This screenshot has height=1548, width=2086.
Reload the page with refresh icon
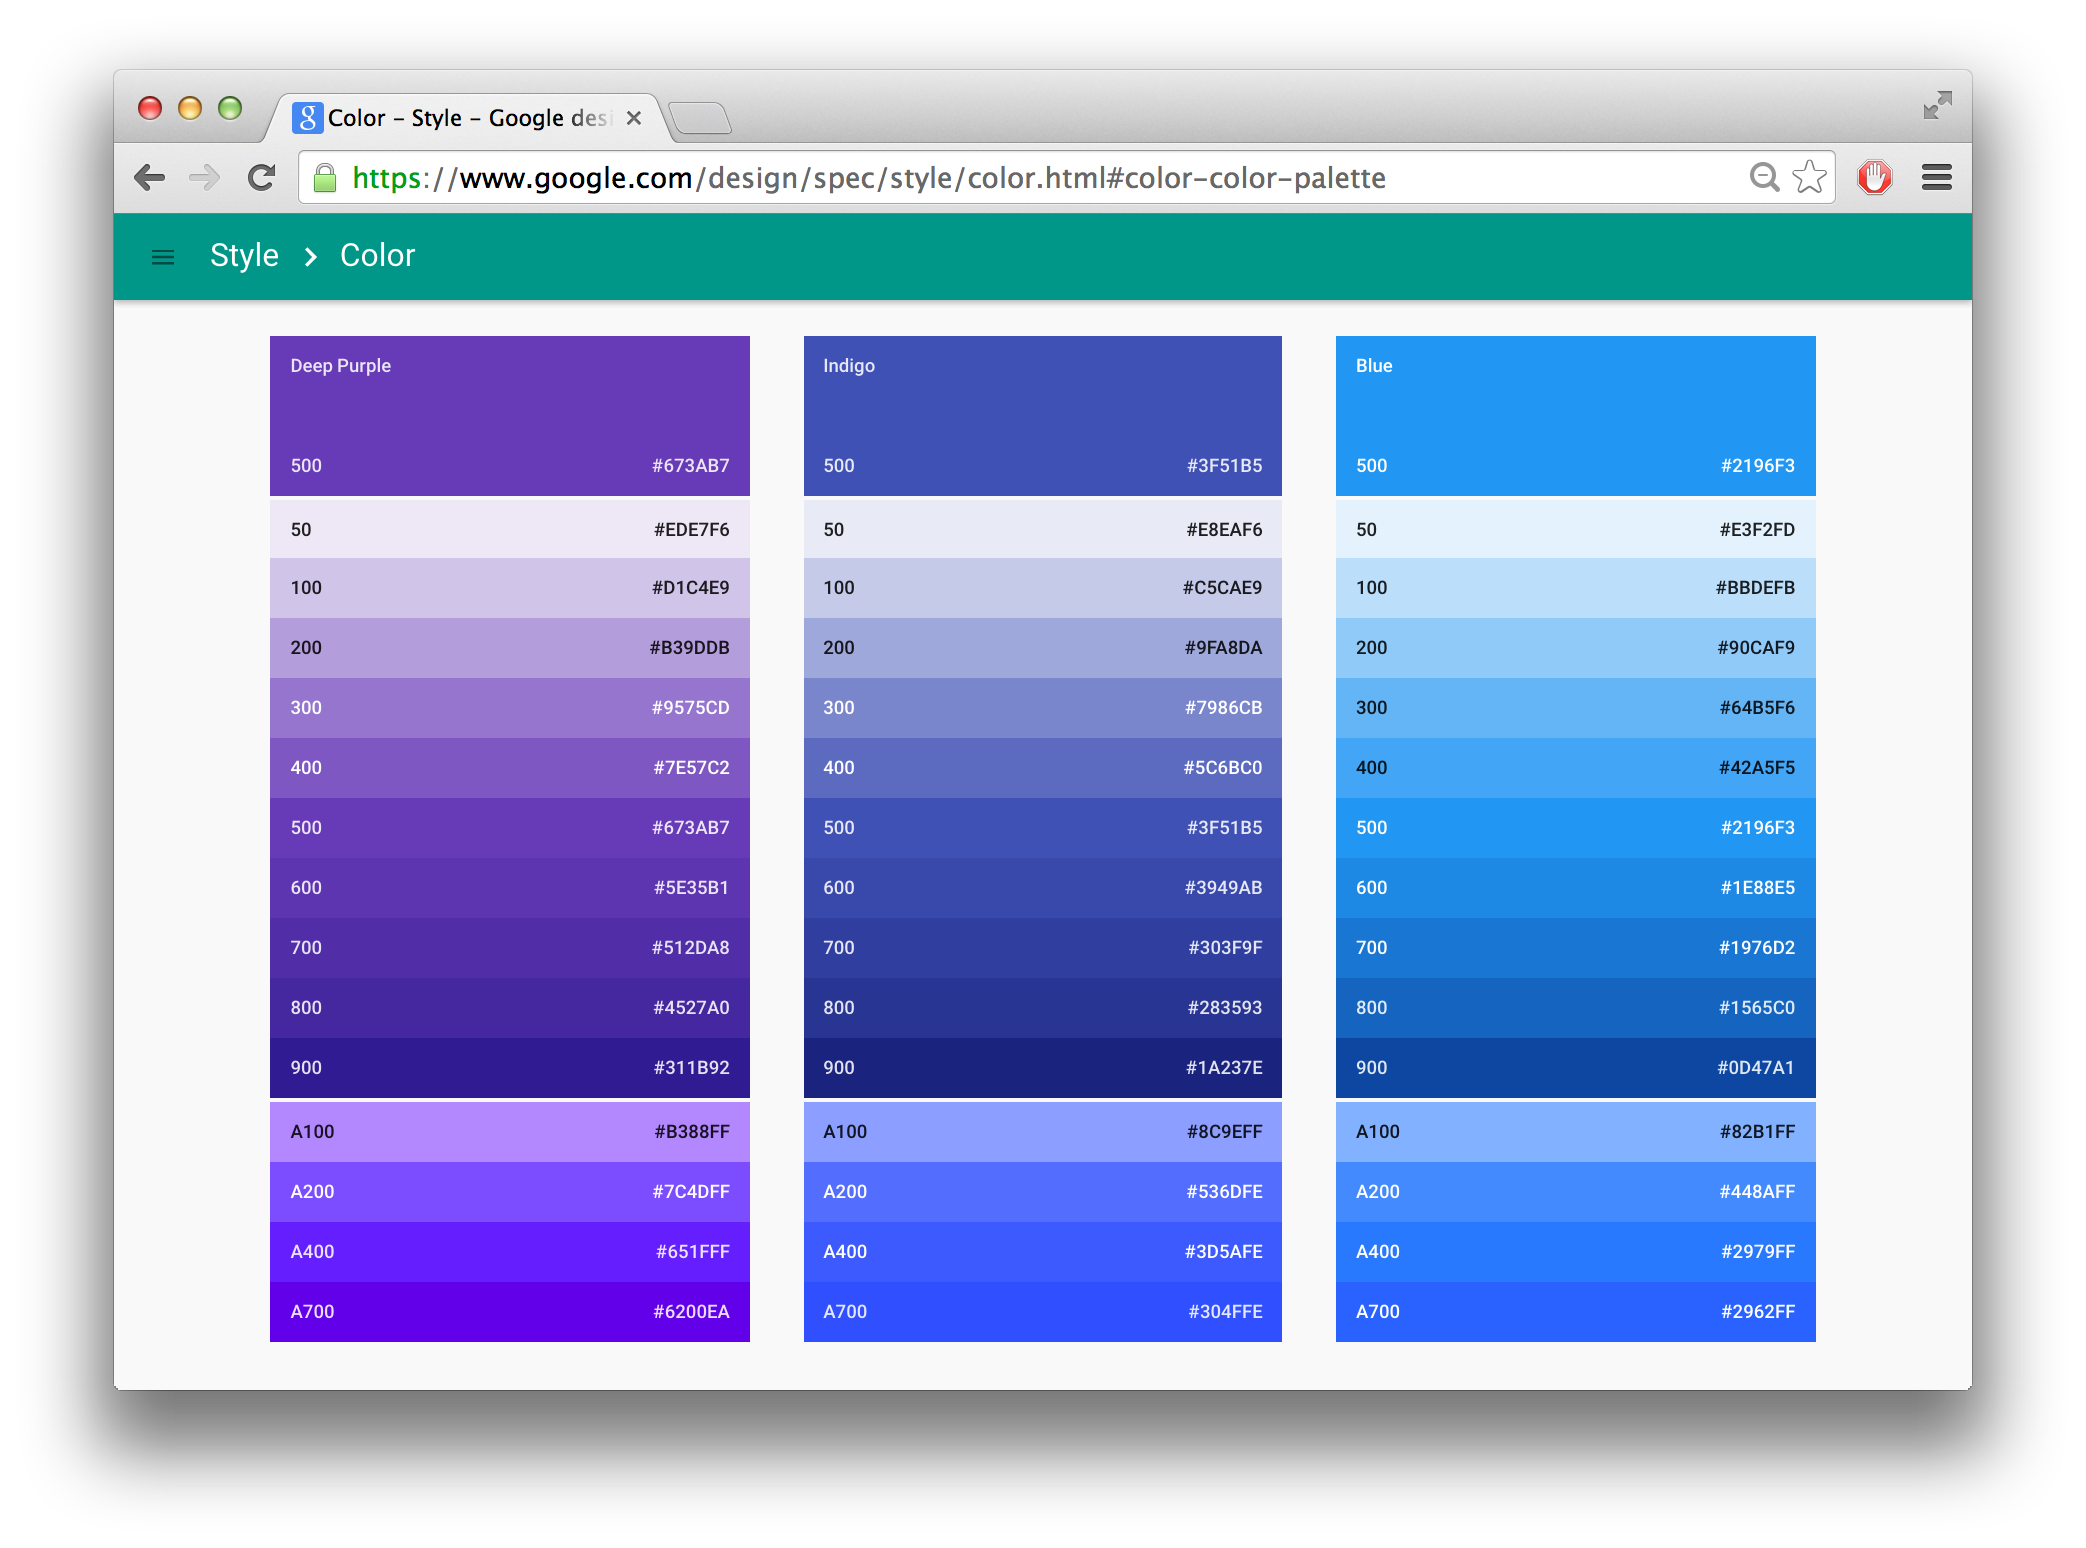click(262, 178)
